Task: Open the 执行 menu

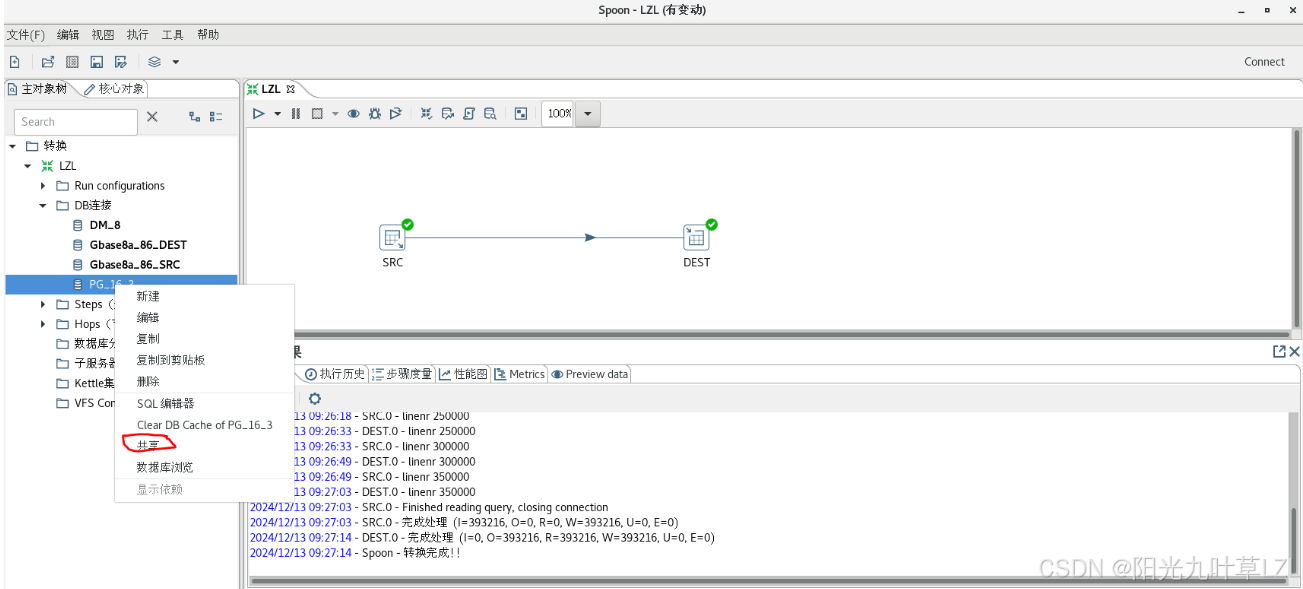Action: 138,35
